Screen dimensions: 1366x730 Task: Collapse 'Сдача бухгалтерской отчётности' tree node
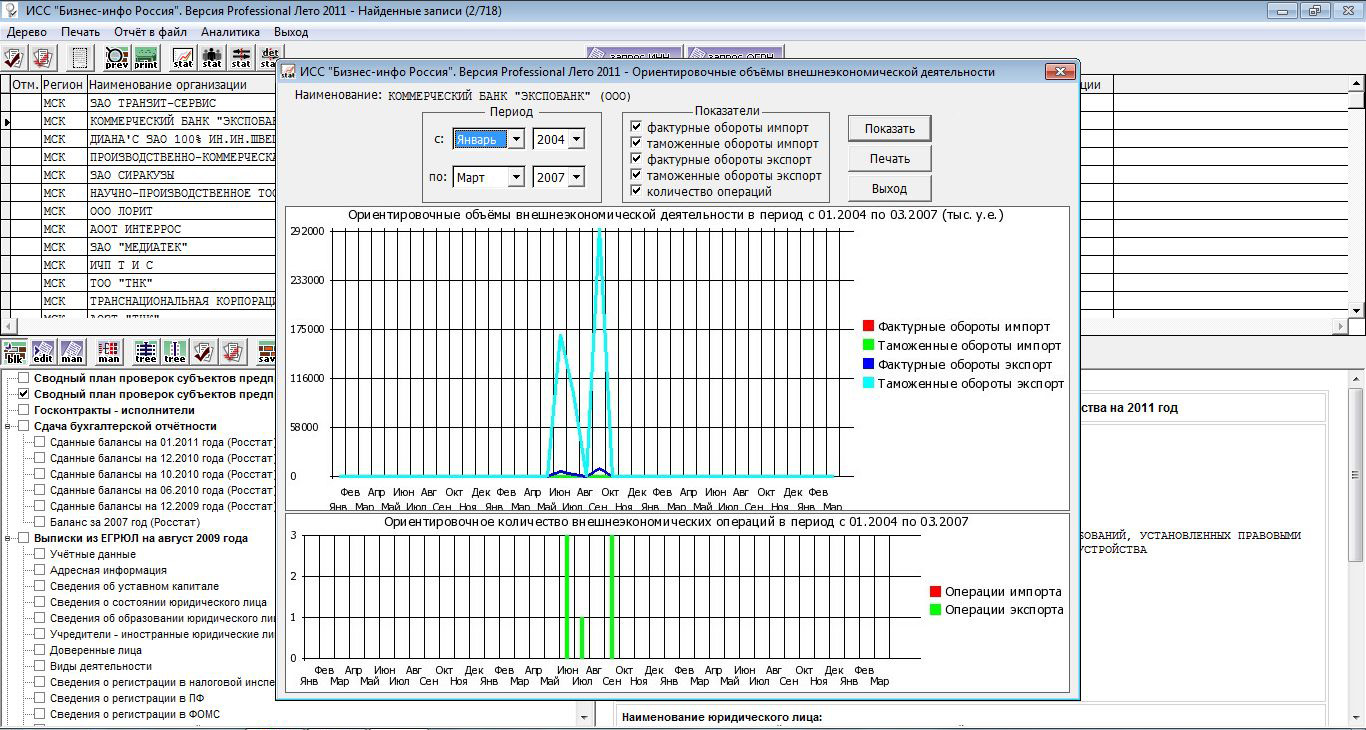point(9,426)
